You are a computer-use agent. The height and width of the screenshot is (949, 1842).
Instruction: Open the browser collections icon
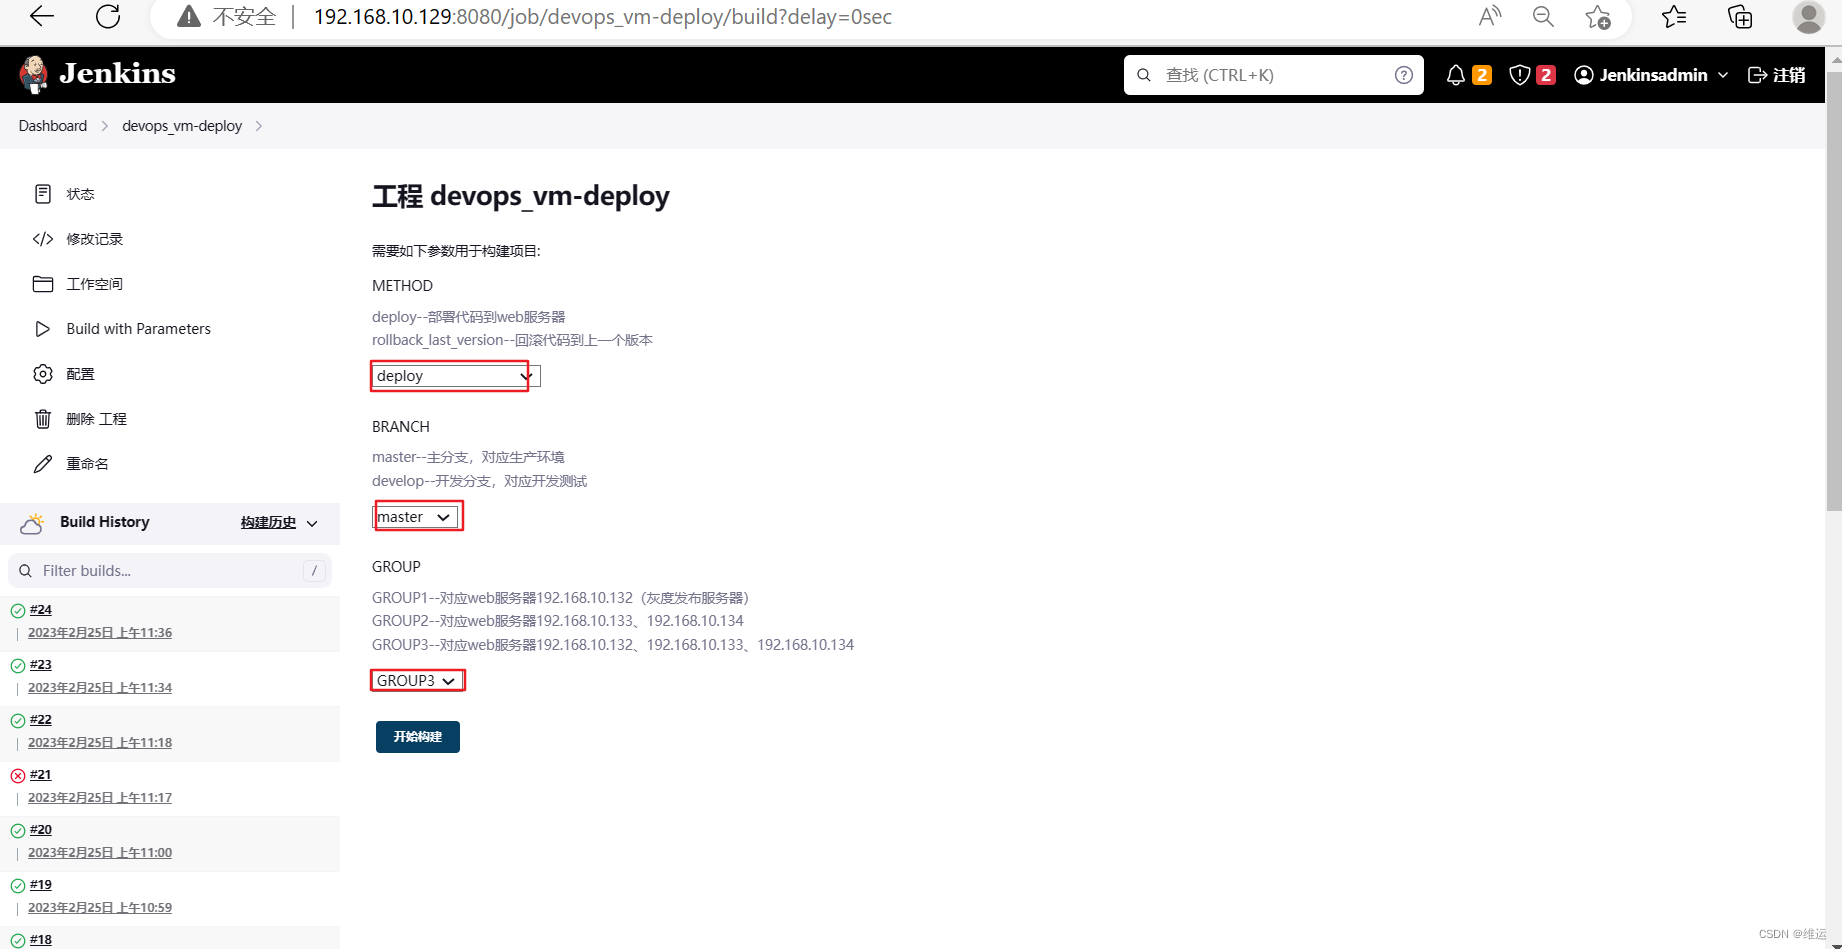[1740, 17]
